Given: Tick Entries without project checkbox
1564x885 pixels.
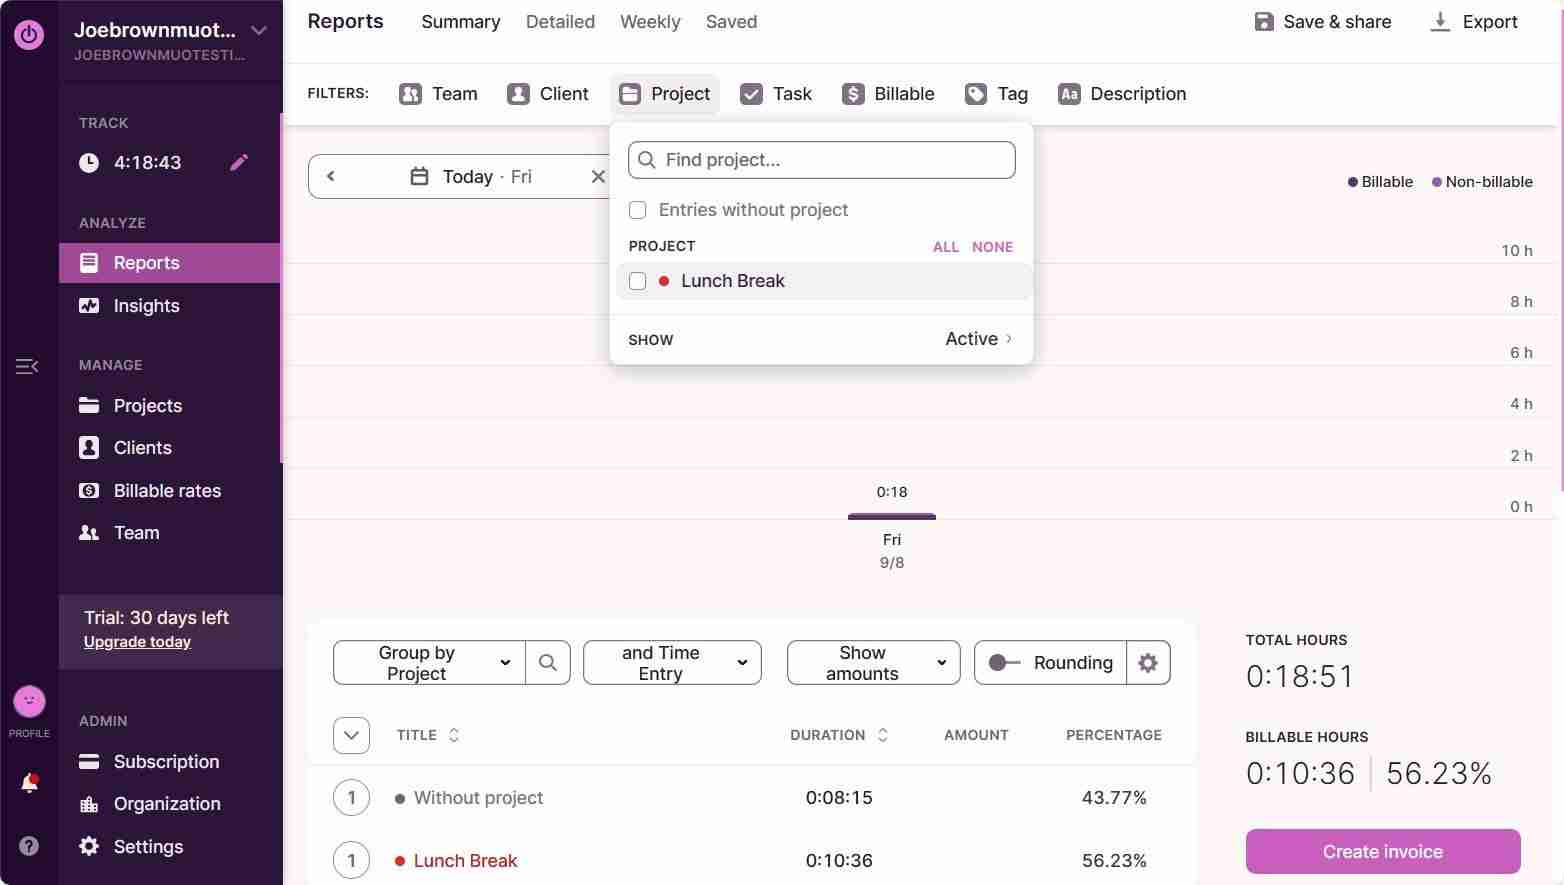Looking at the screenshot, I should [638, 210].
